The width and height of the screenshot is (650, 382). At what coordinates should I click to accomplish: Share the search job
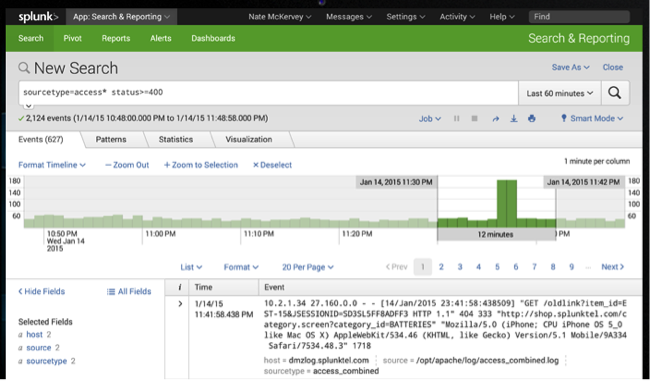(x=495, y=119)
